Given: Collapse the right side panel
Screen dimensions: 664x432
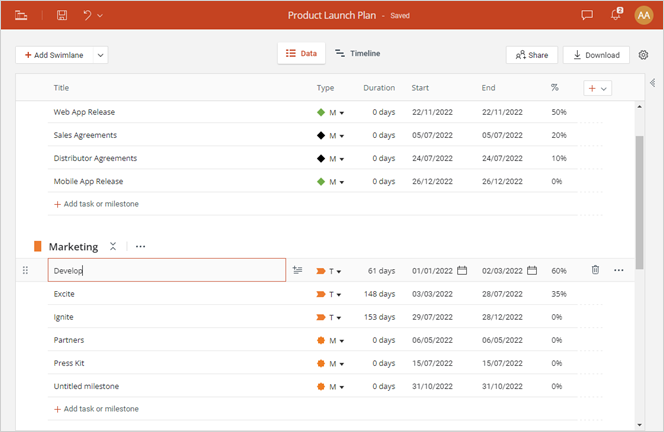Looking at the screenshot, I should click(652, 83).
